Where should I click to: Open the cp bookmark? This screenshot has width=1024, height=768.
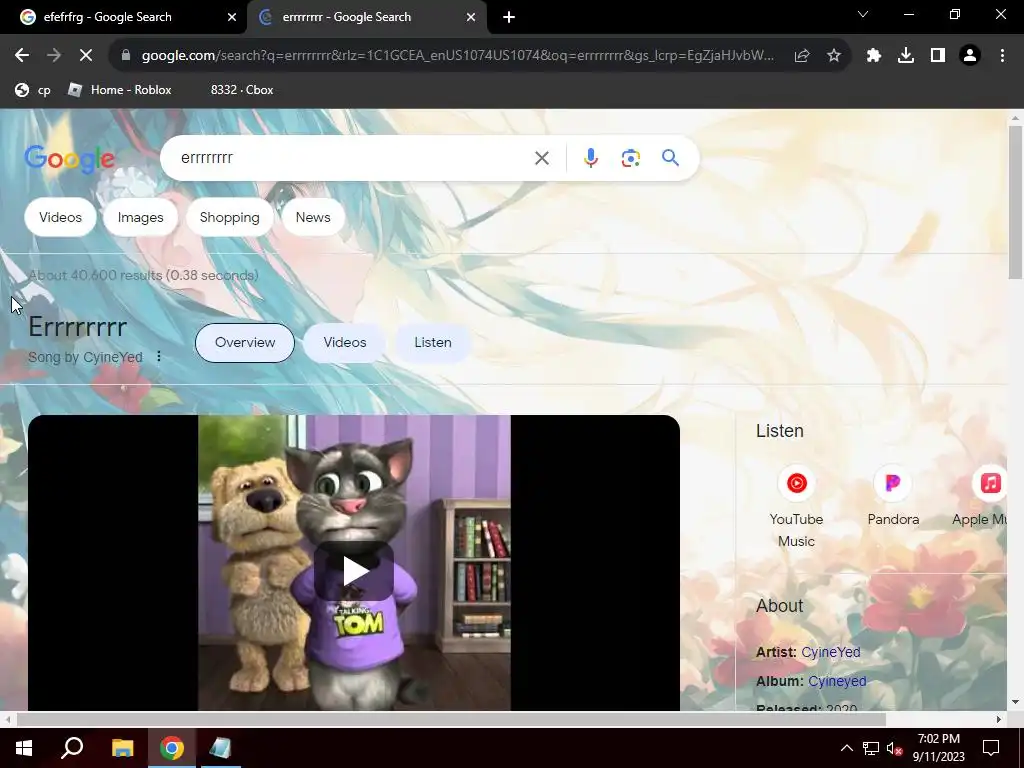tap(33, 90)
